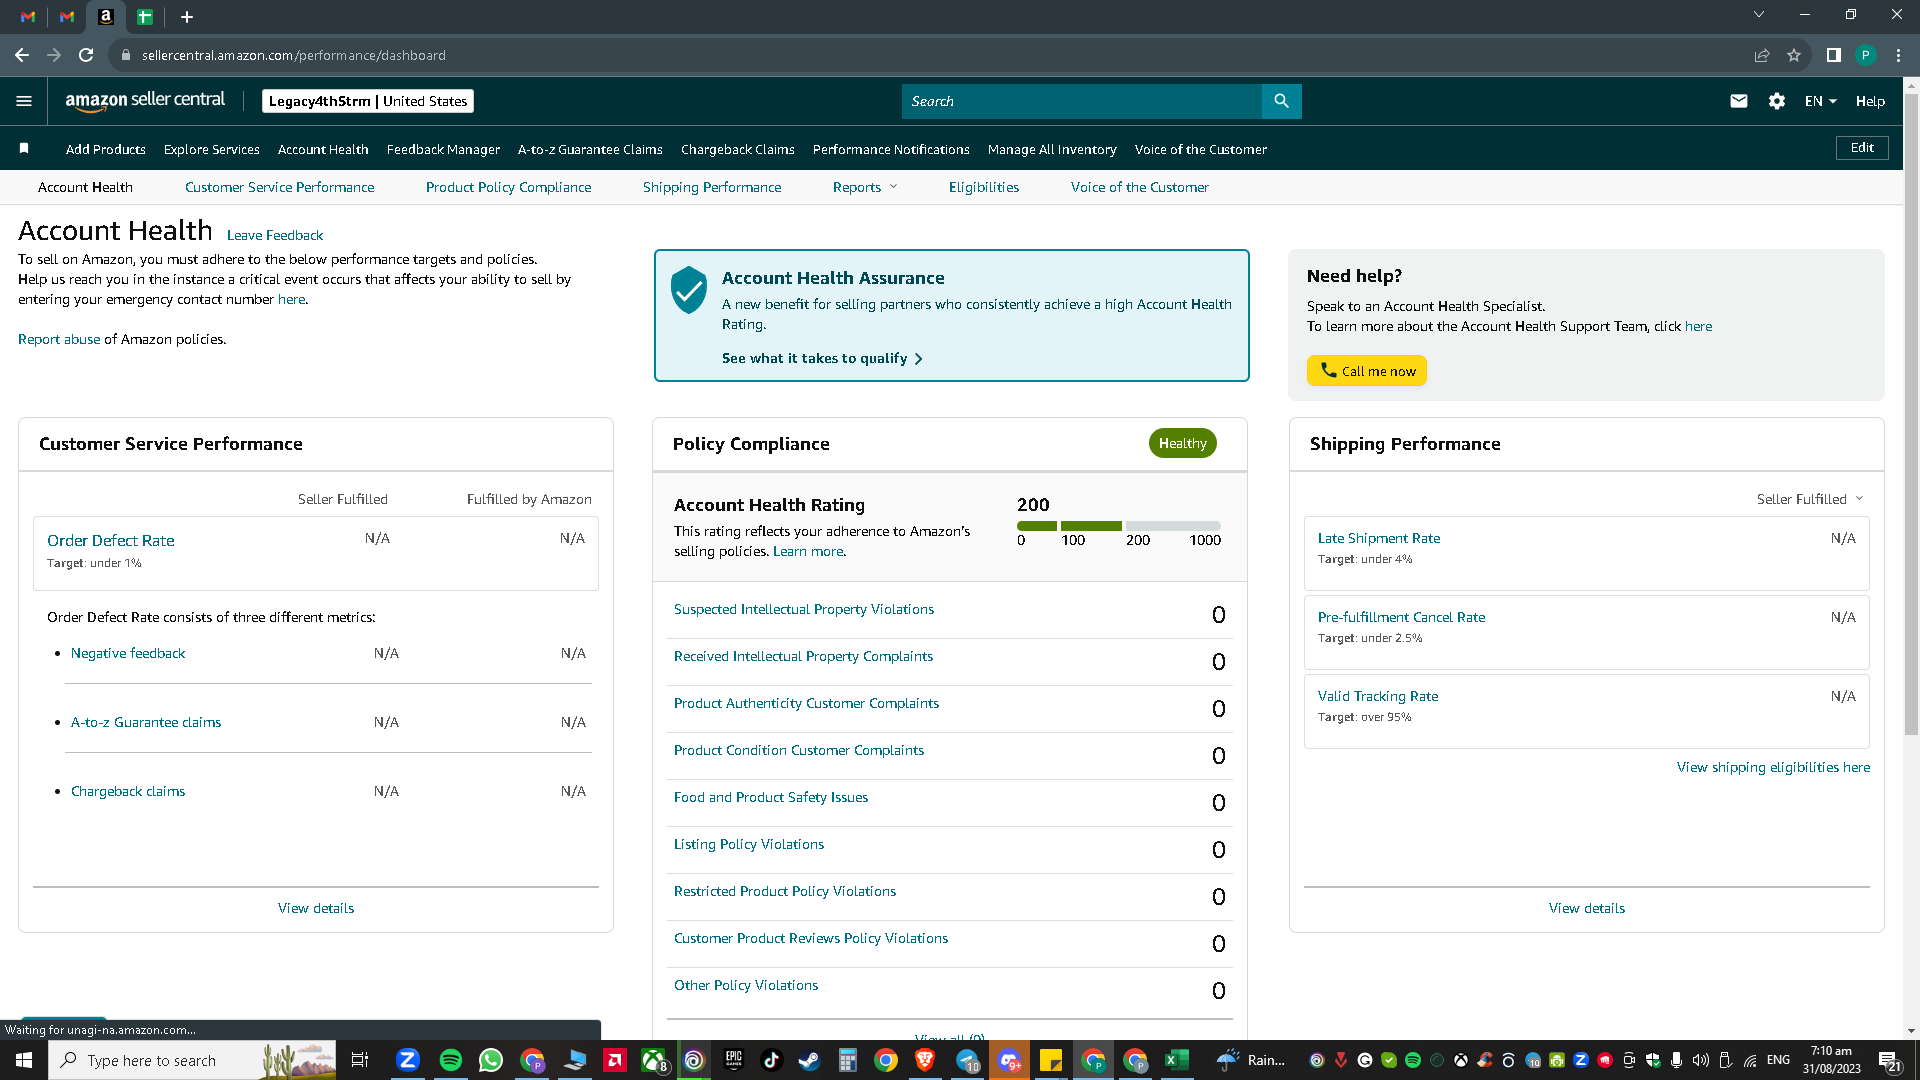Share this page via the address bar icon
Viewport: 1920px width, 1080px height.
click(x=1762, y=55)
